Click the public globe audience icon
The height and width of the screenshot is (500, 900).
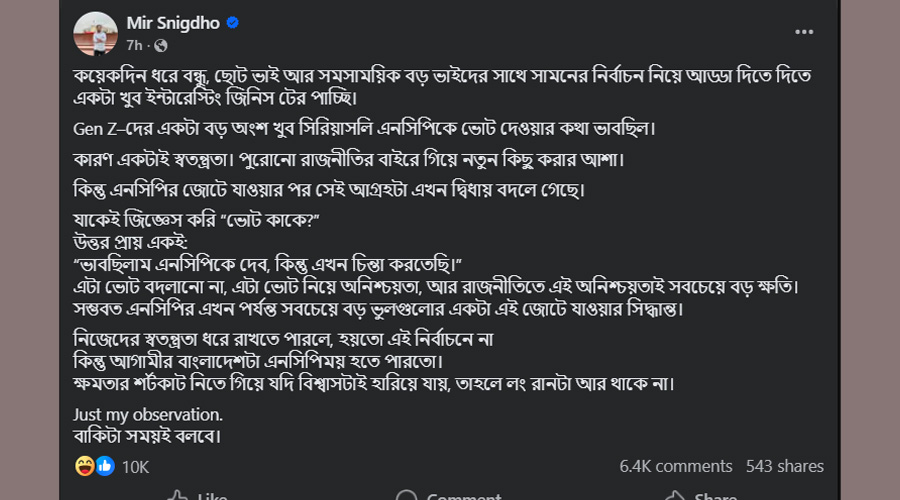point(161,46)
